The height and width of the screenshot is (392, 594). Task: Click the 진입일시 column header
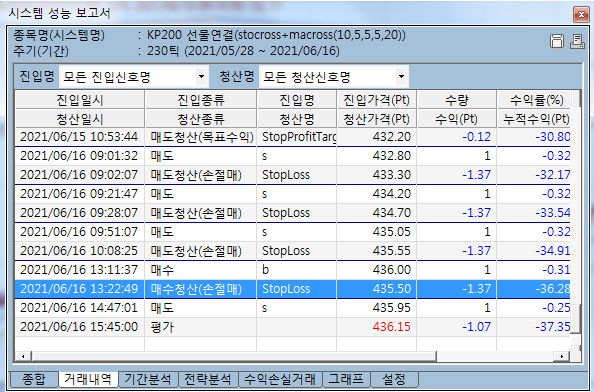80,100
